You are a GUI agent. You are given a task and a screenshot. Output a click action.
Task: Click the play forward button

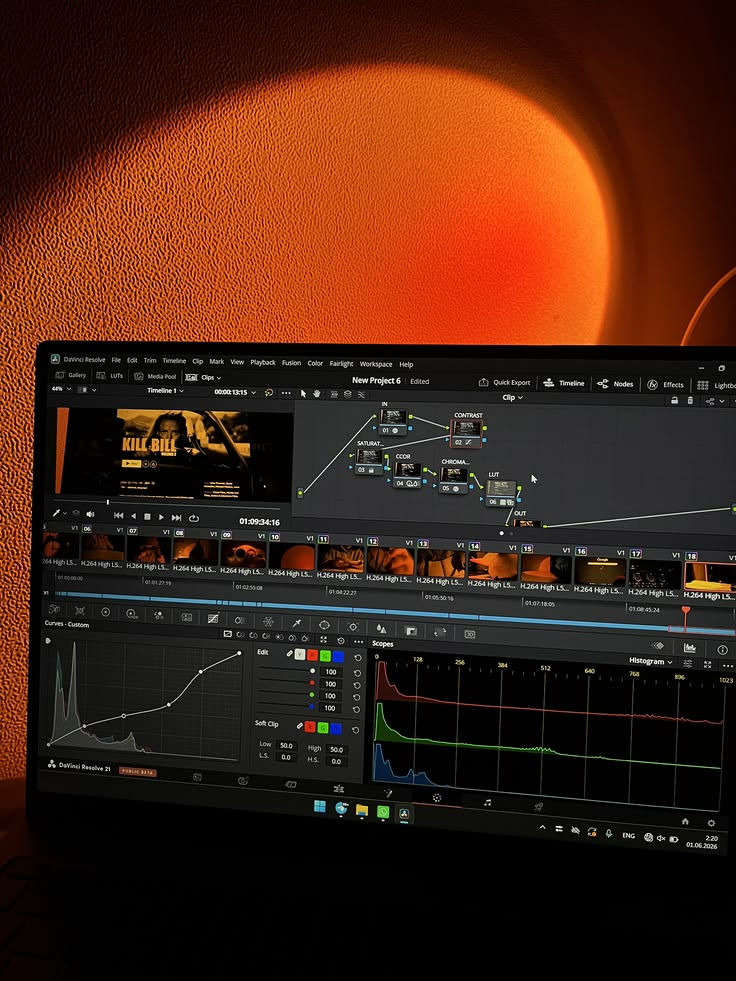(161, 517)
